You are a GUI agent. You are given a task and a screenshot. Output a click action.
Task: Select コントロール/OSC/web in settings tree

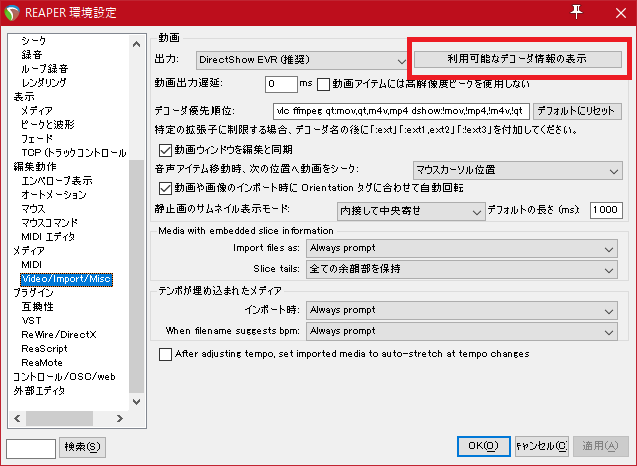coord(64,377)
